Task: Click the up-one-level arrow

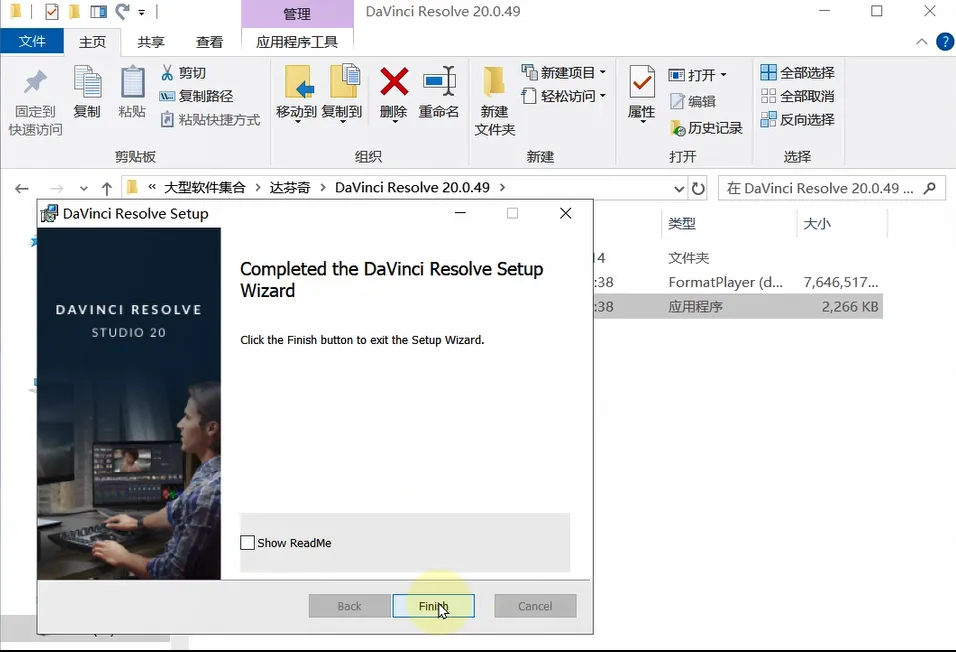Action: [107, 188]
